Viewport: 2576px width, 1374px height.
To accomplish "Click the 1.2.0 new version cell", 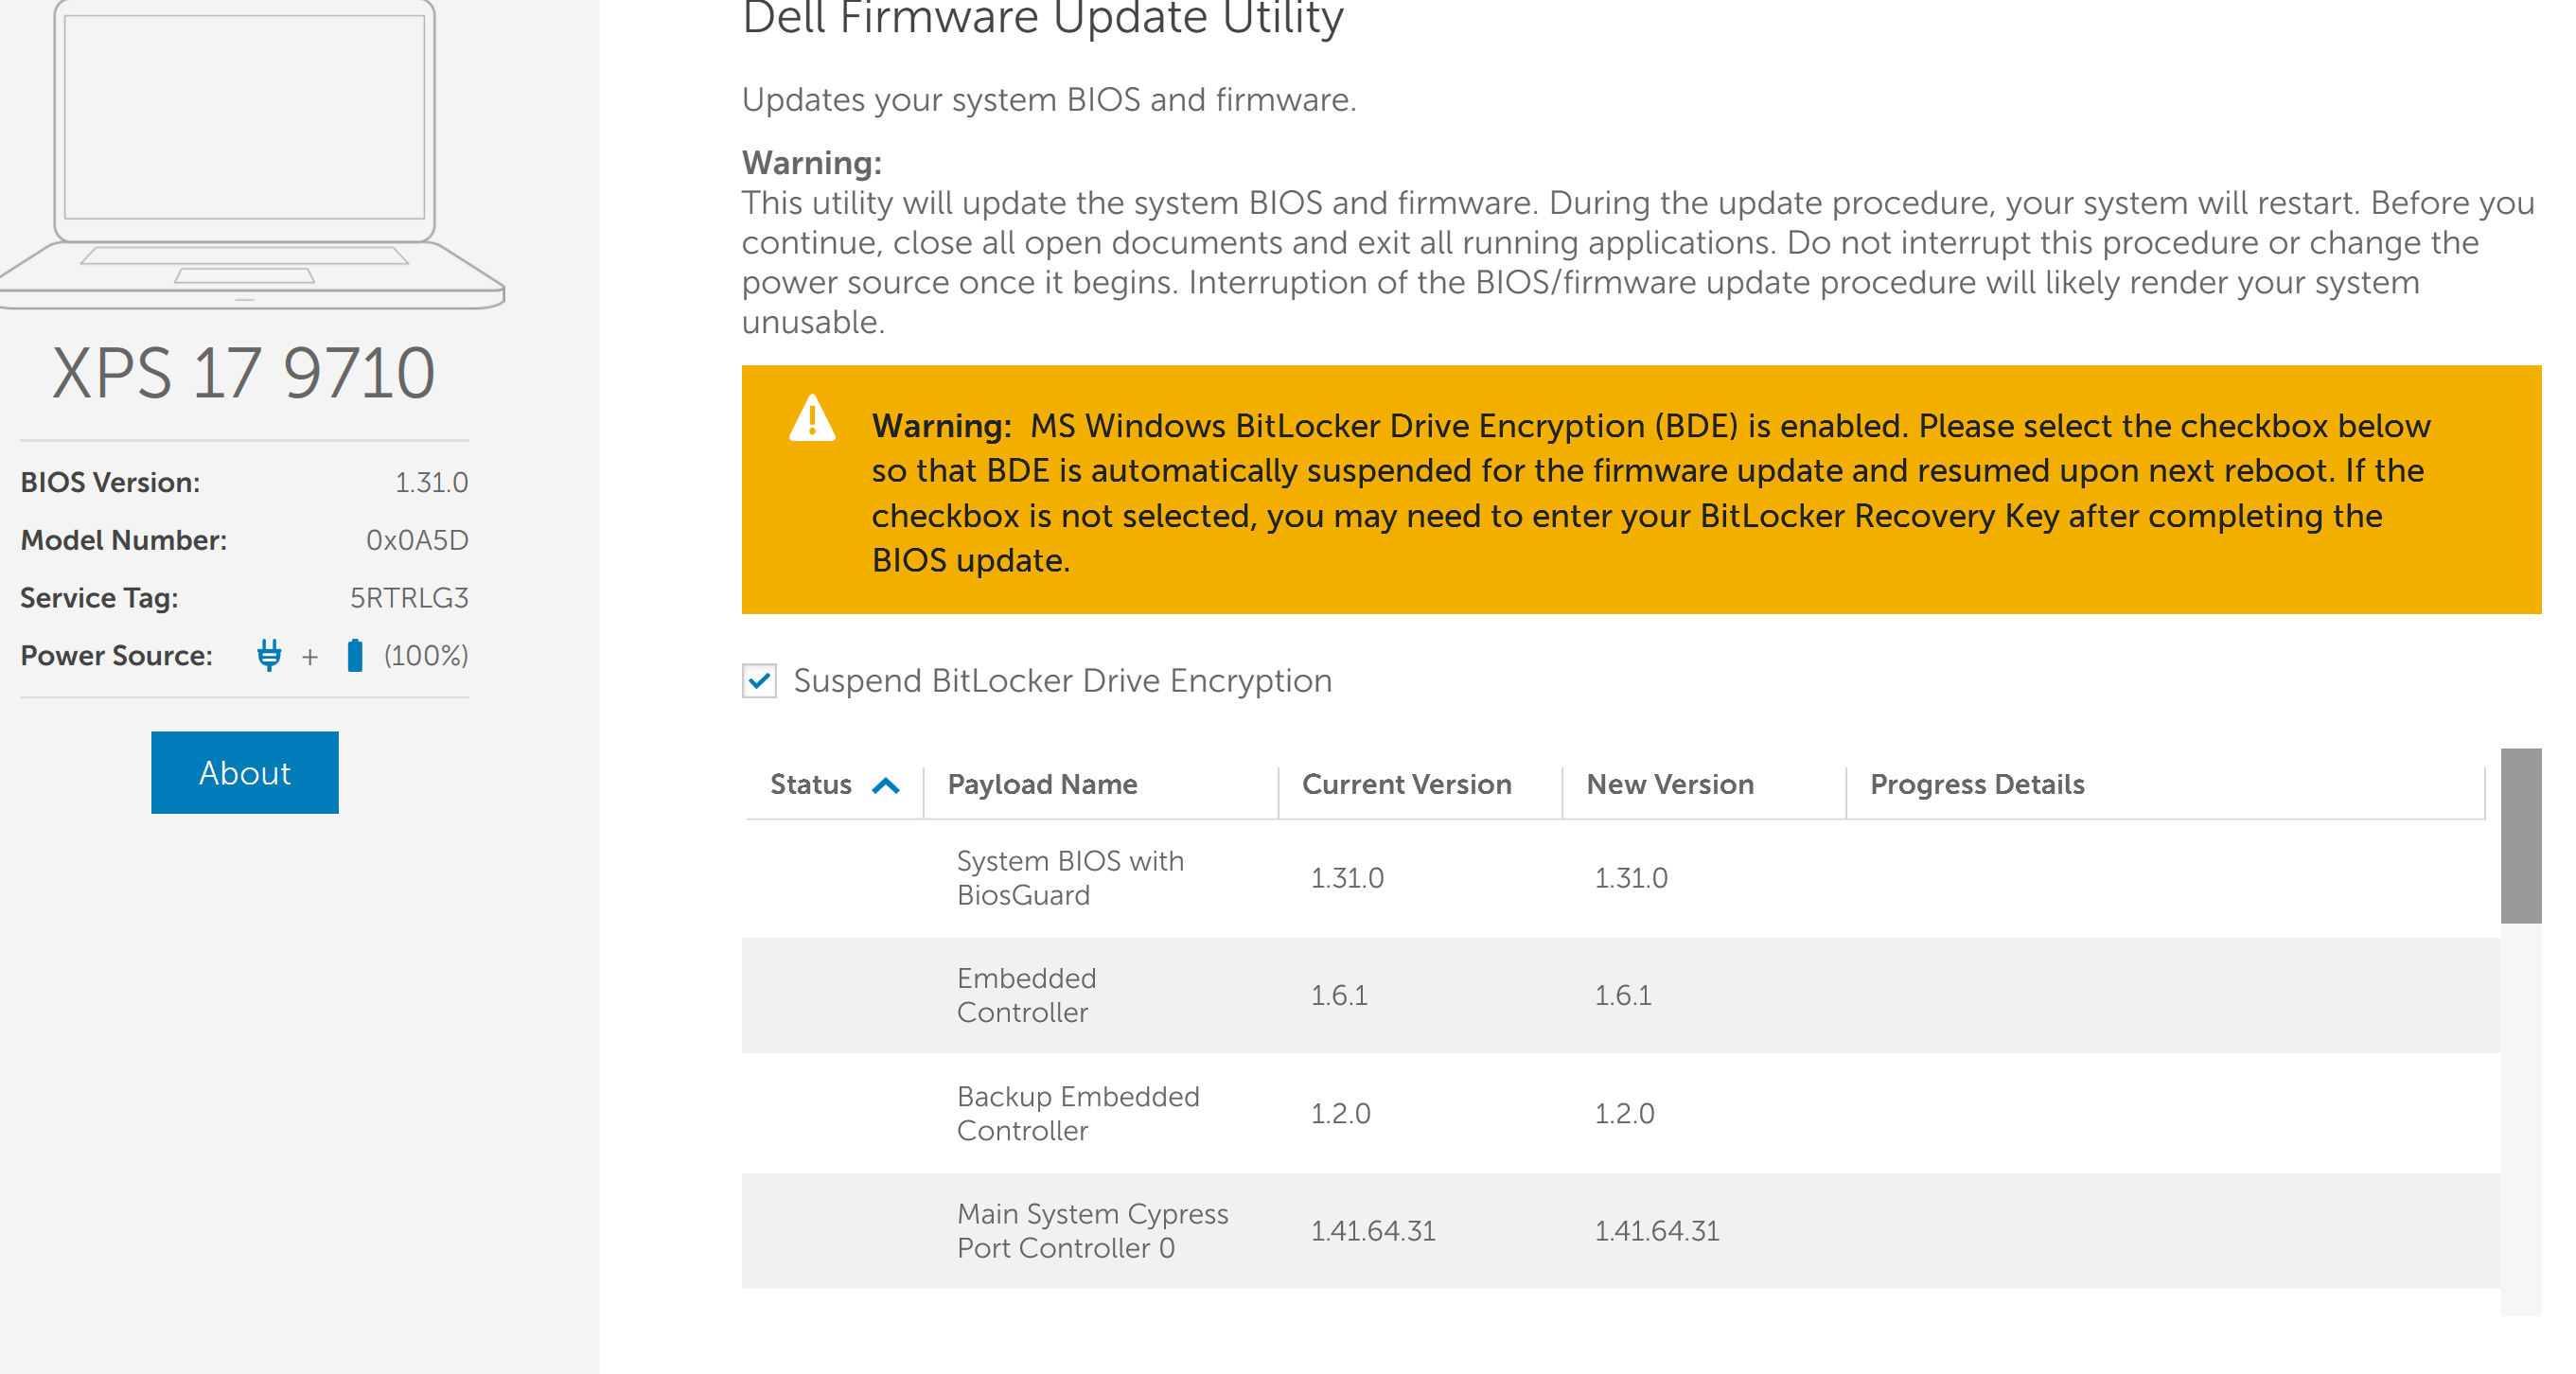I will click(x=1624, y=1113).
